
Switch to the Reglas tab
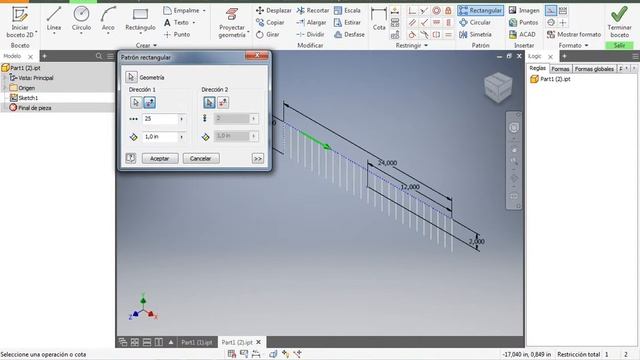point(538,68)
